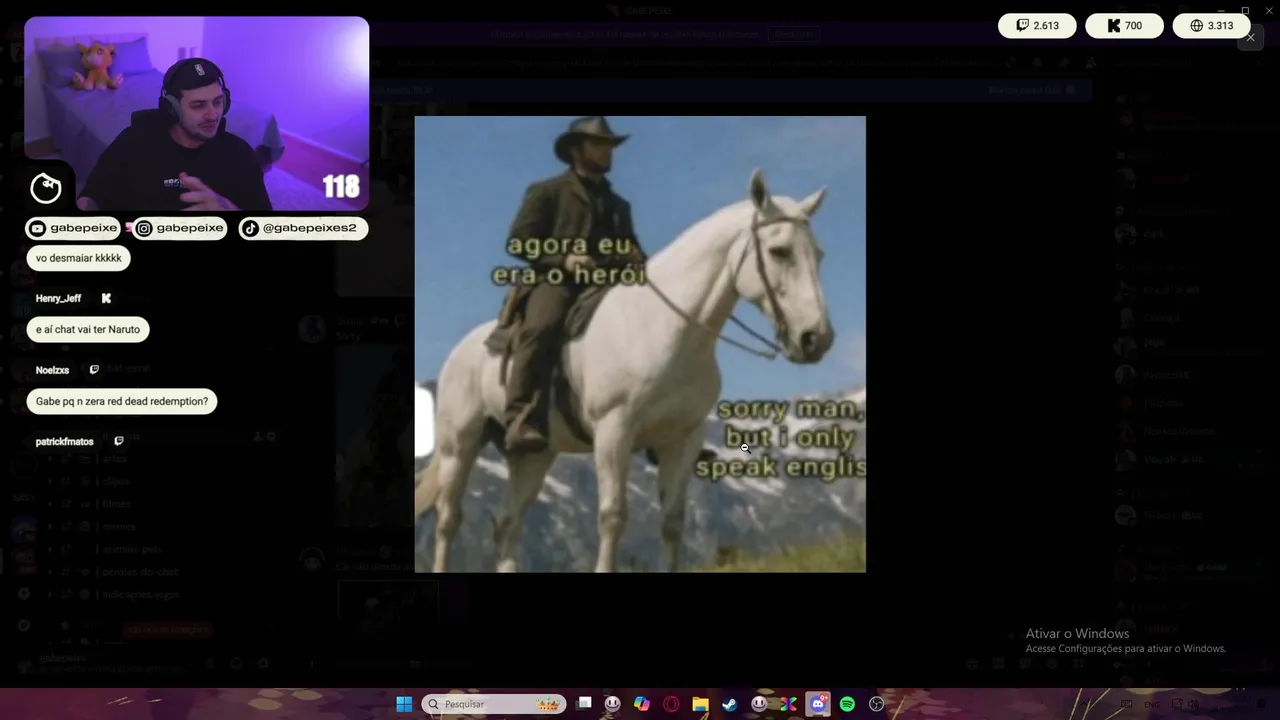Open the Windows Start menu
The image size is (1280, 720).
[x=404, y=704]
